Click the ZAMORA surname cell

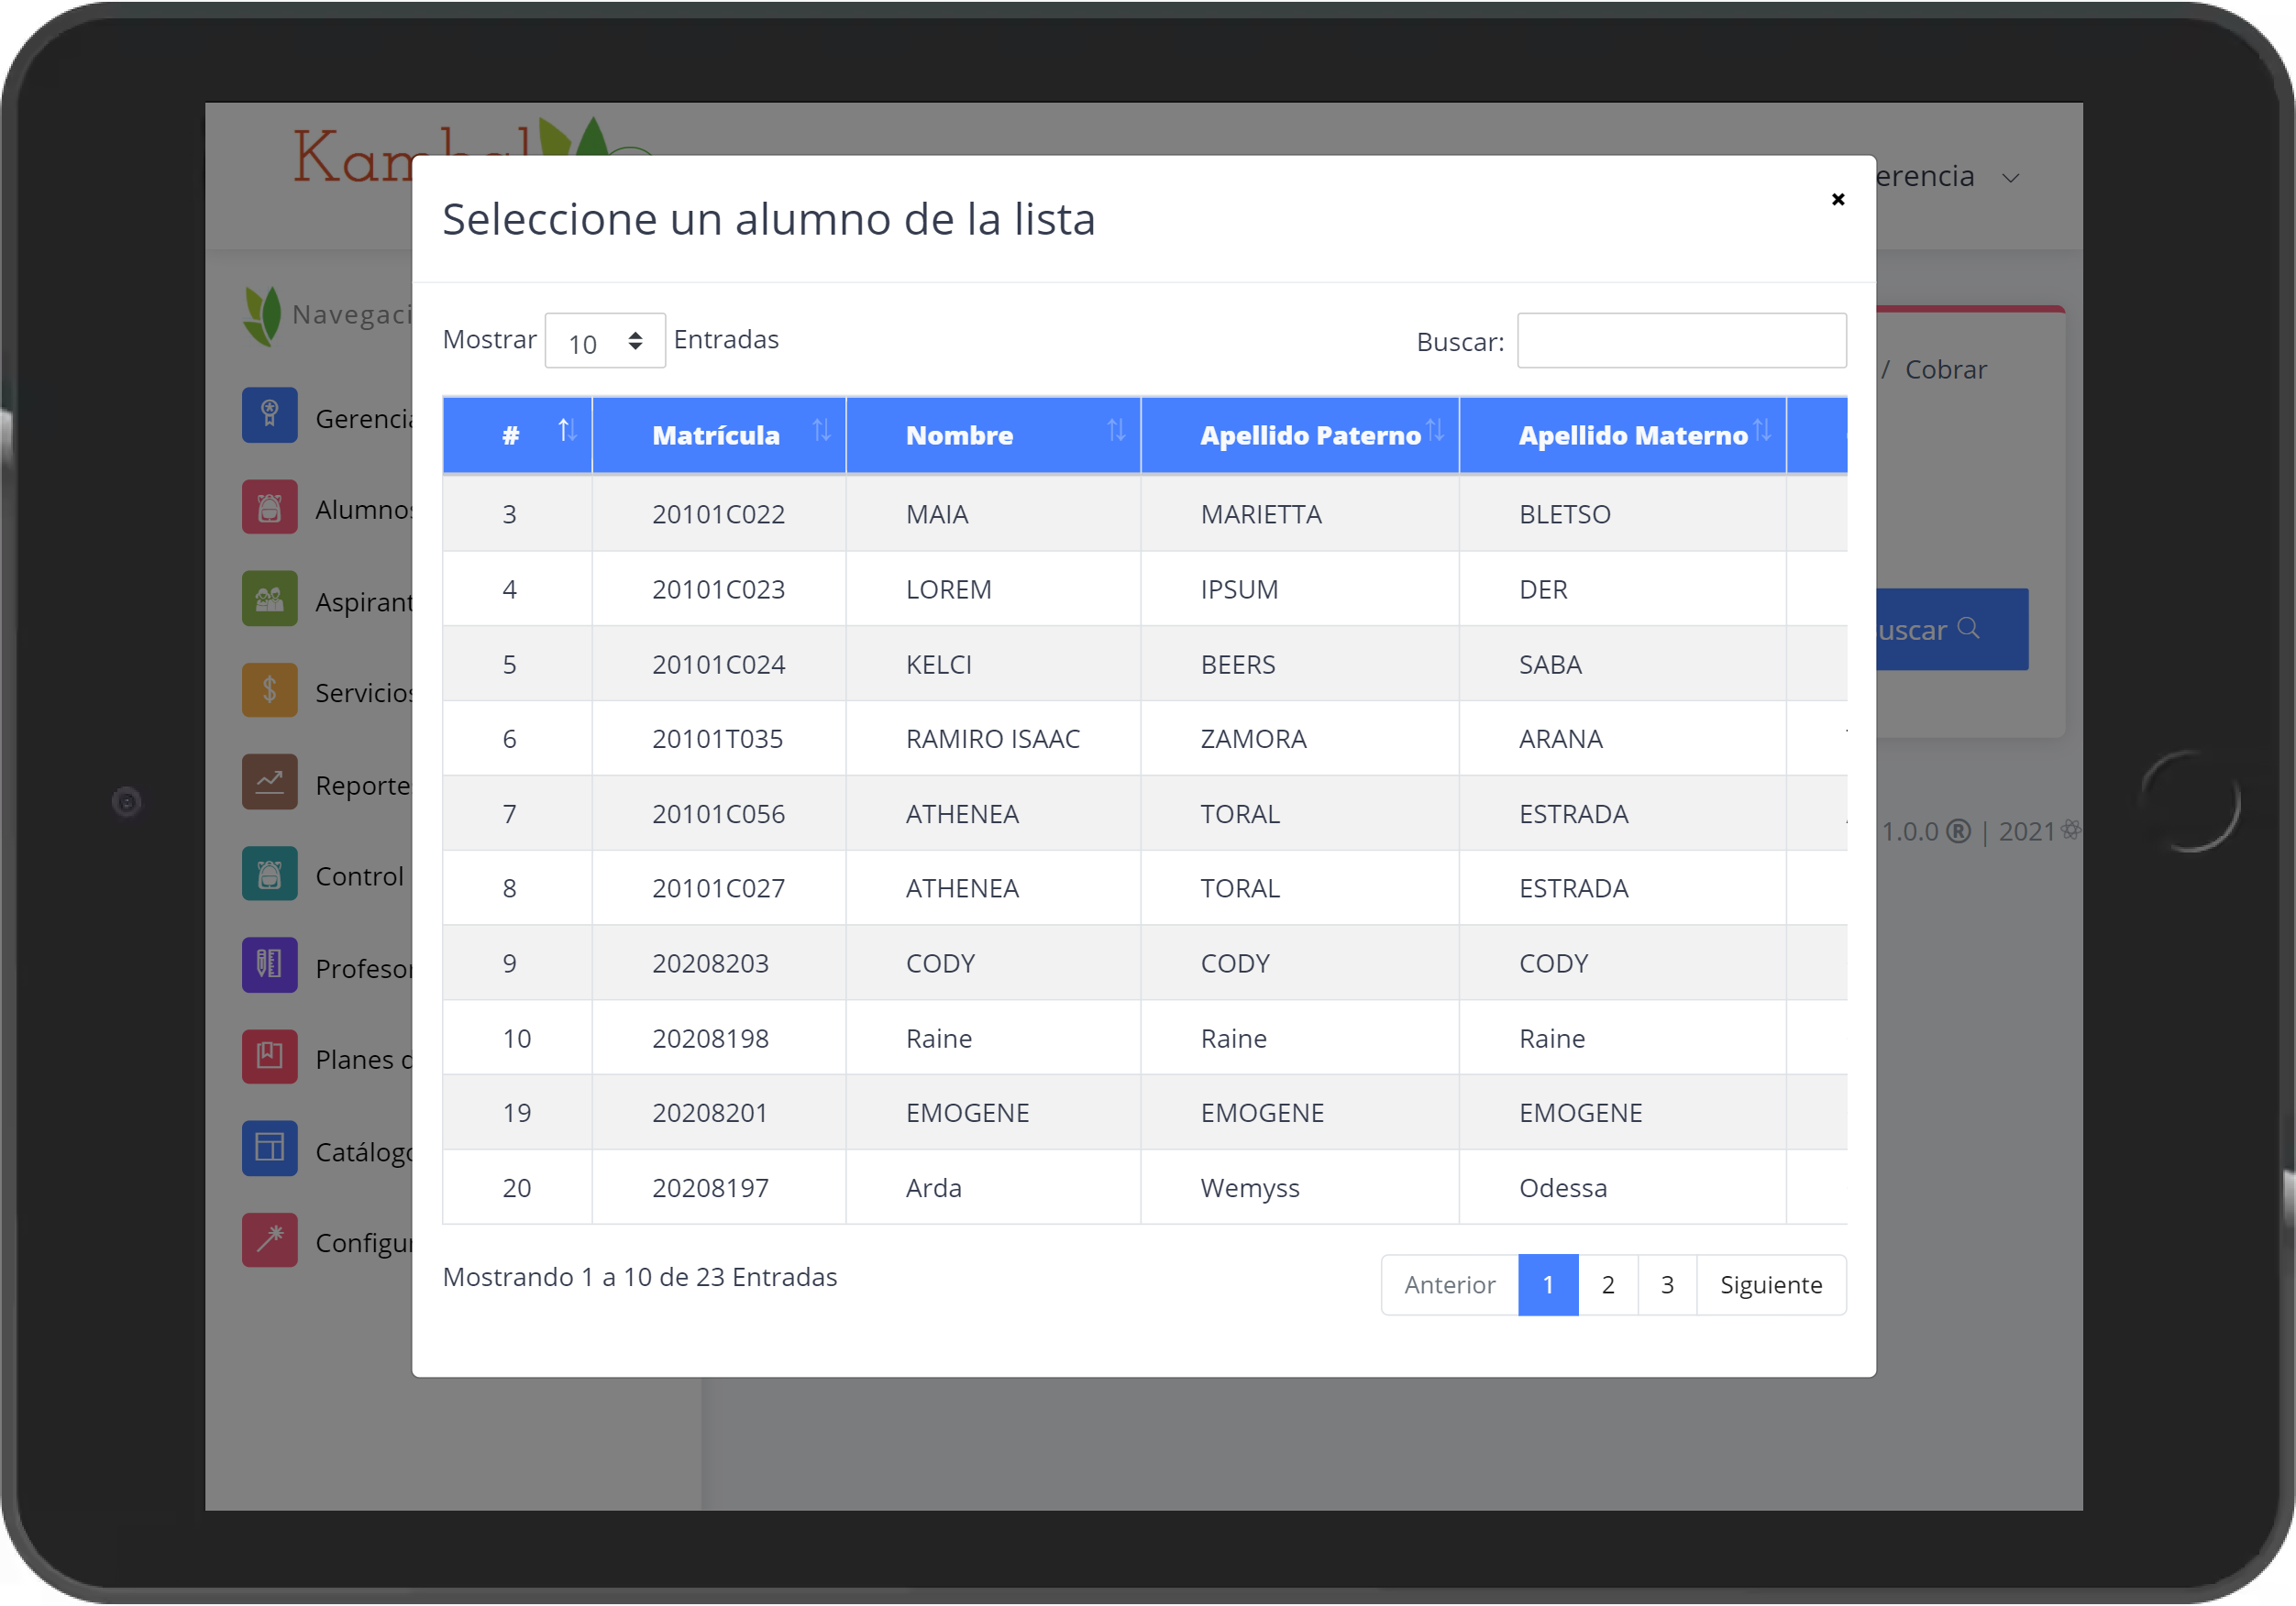(1300, 739)
